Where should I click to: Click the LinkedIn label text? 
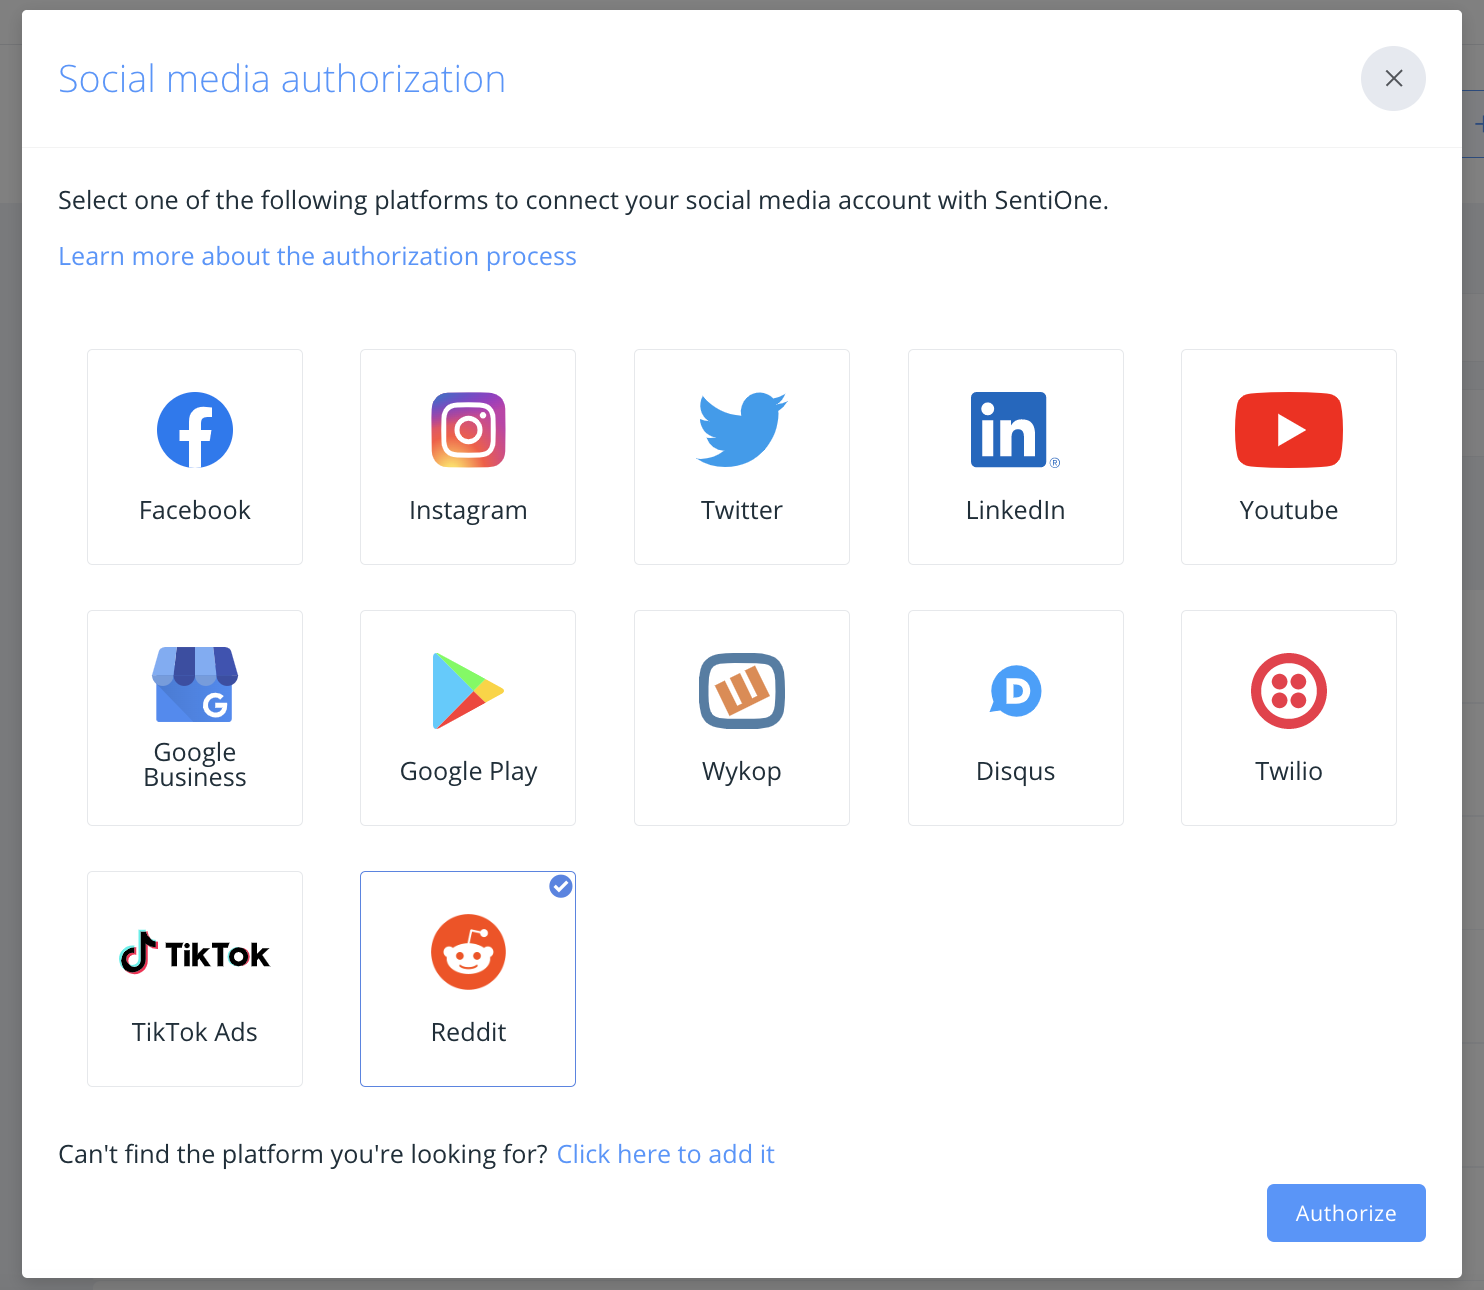coord(1015,510)
